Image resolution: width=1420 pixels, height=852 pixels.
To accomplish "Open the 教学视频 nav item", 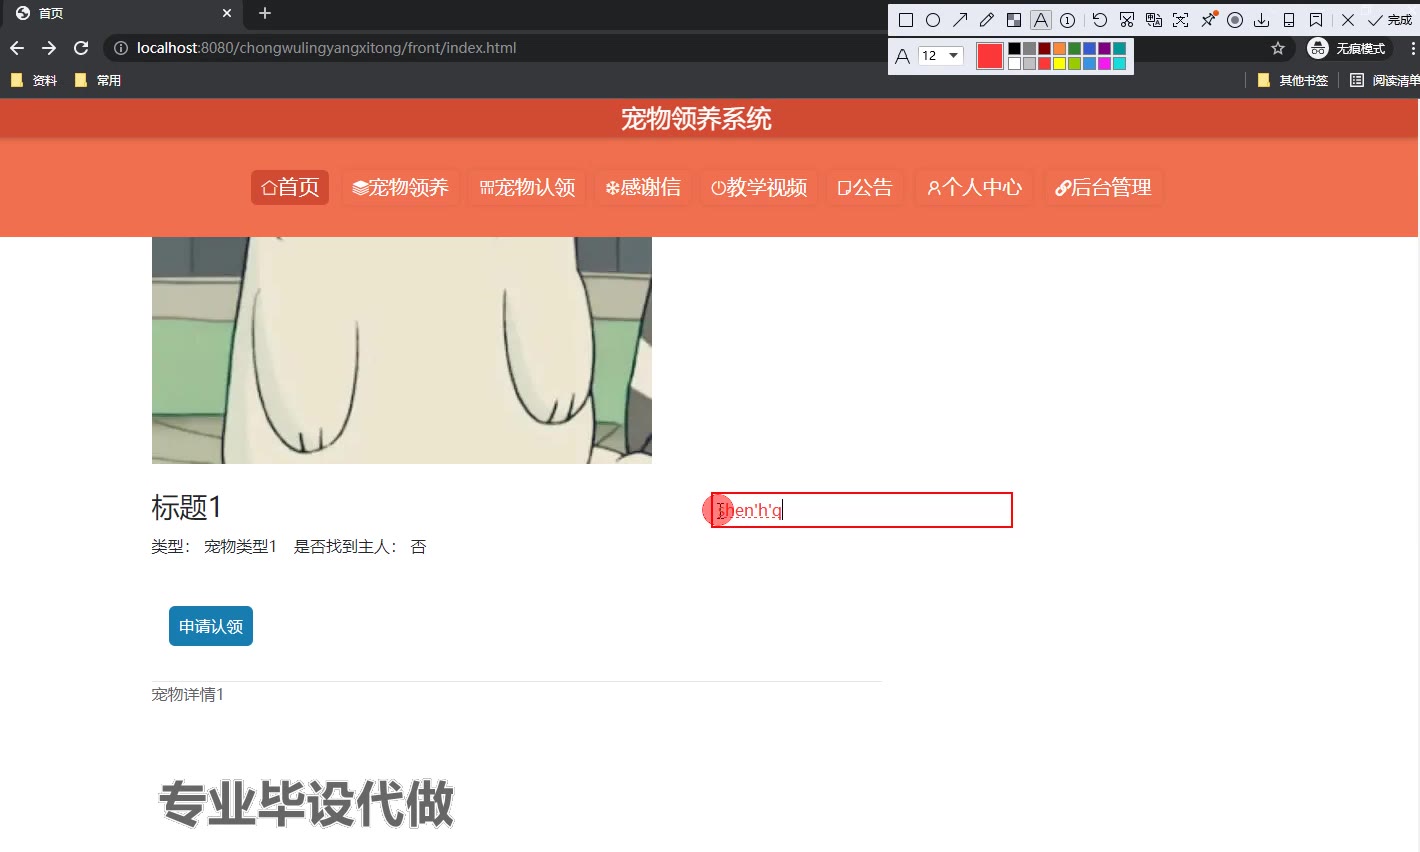I will tap(759, 187).
